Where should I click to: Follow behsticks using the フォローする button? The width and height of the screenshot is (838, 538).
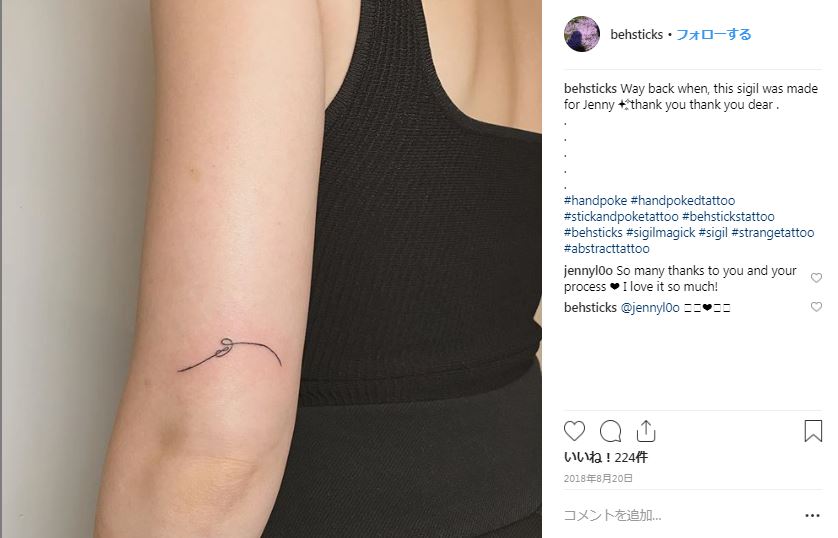point(713,35)
